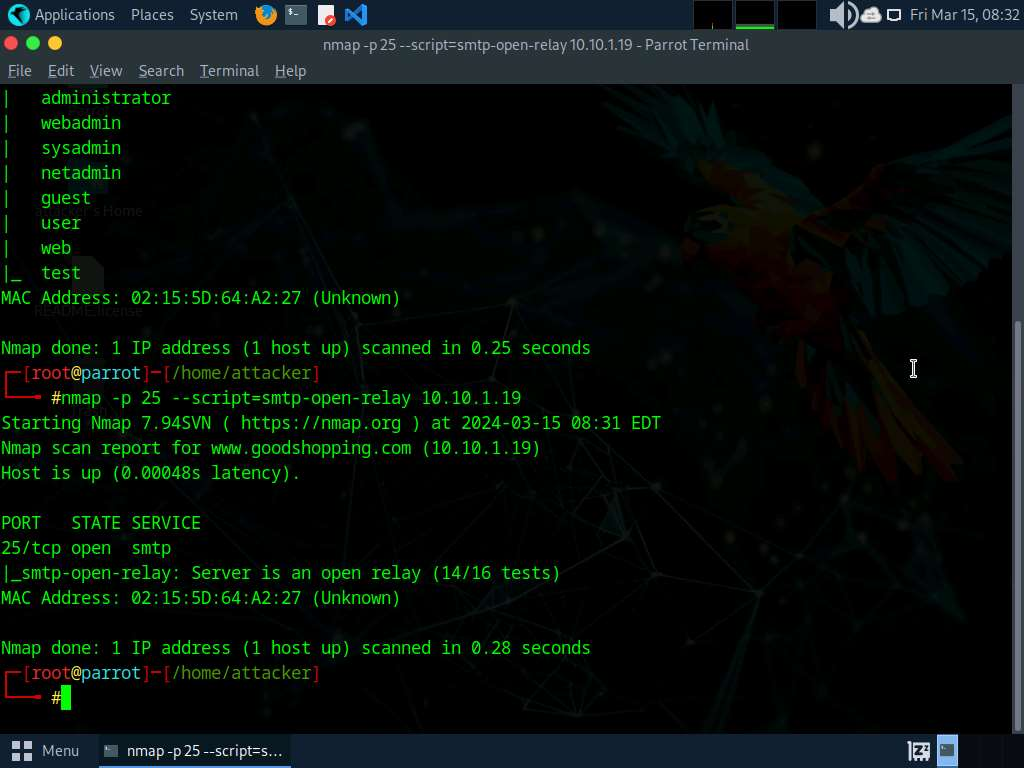1024x768 pixels.
Task: Click the date and time clock
Action: (964, 15)
